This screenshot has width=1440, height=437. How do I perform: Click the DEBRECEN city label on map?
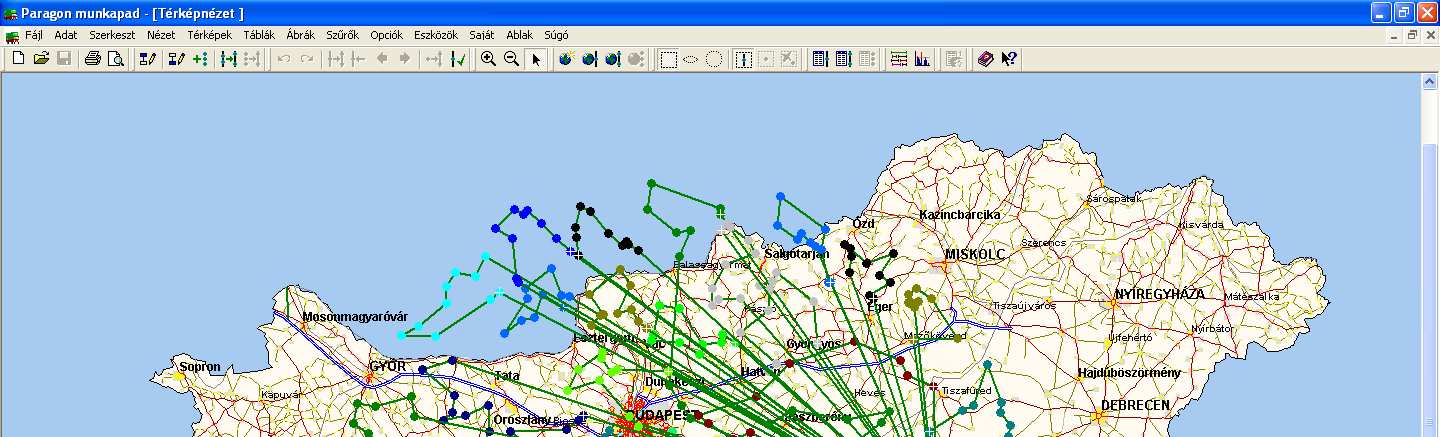(x=1137, y=405)
